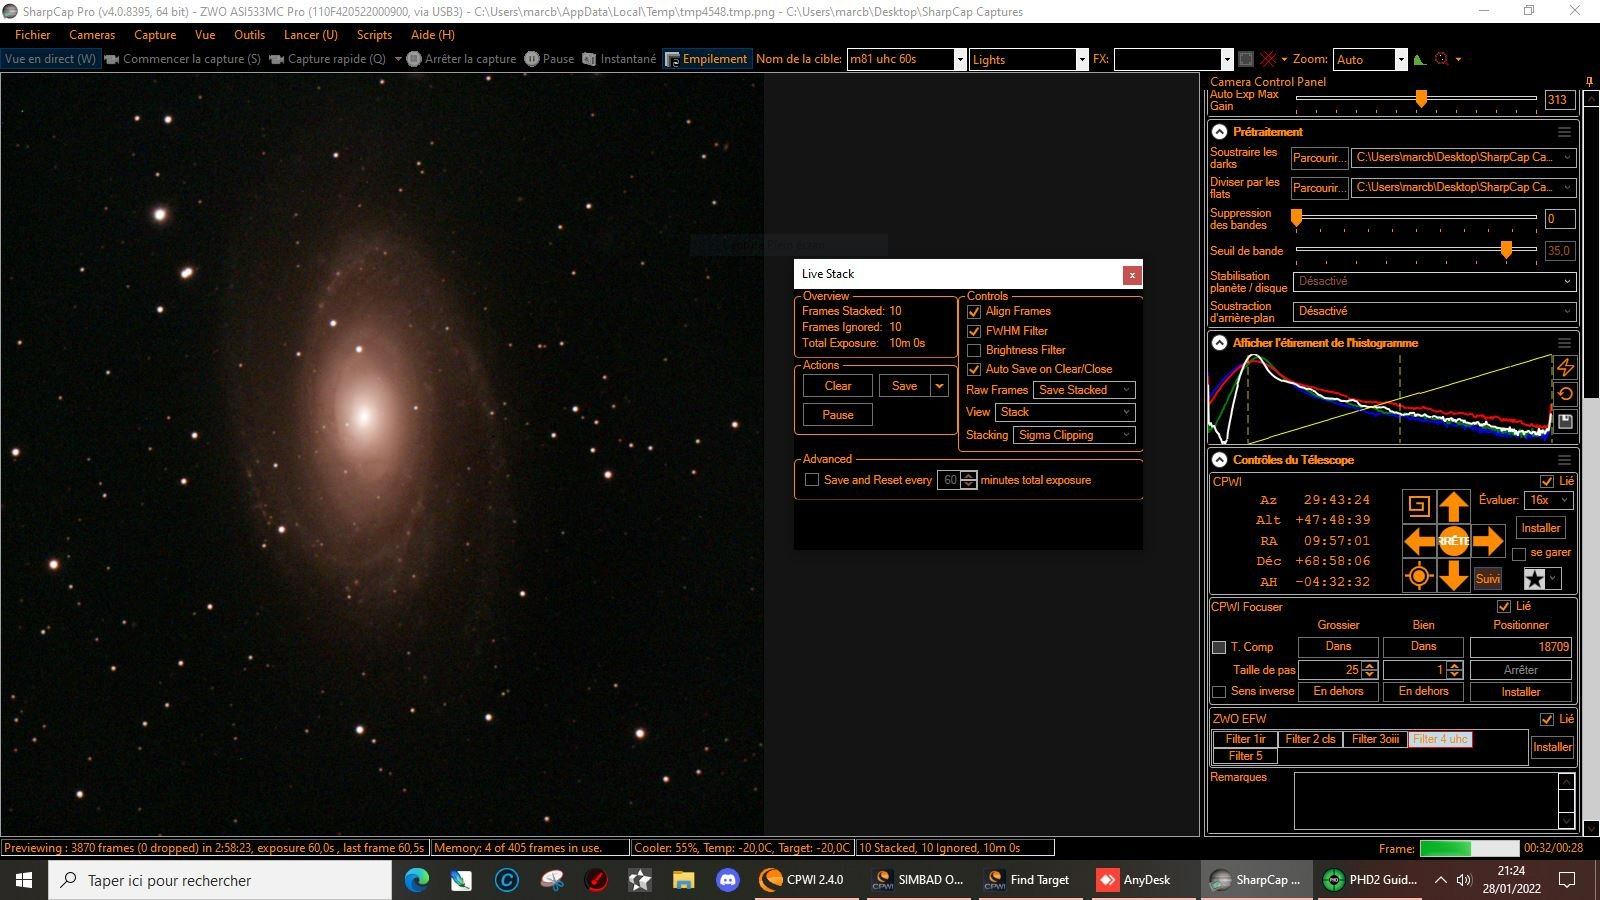Click the histogram auto-stretch lightning icon
The width and height of the screenshot is (1600, 900).
(1565, 368)
